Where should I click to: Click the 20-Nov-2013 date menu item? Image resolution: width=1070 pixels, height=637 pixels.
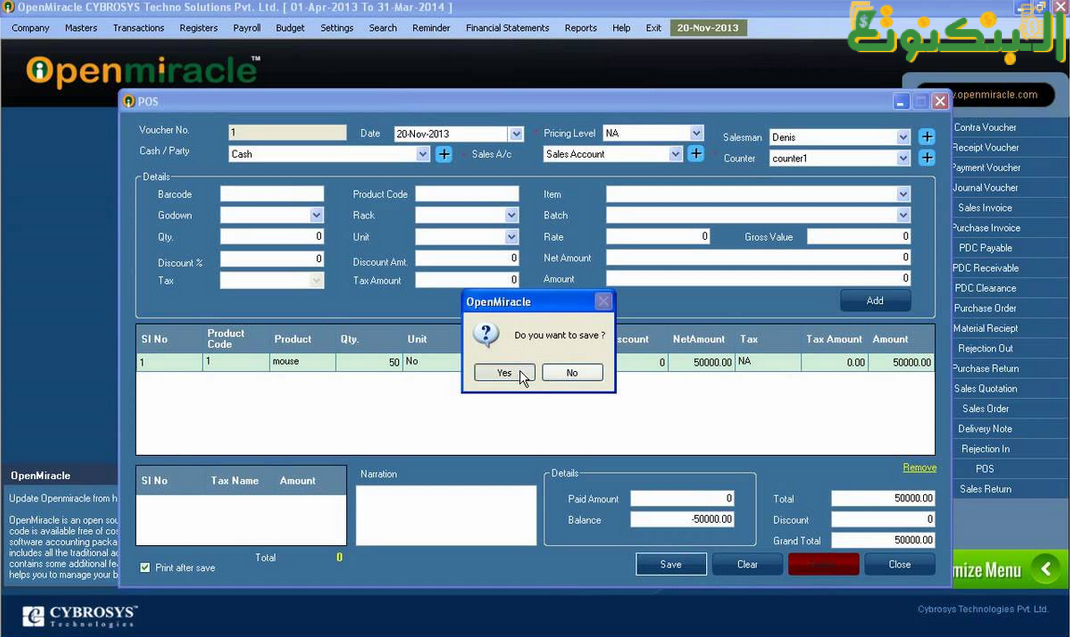pos(708,28)
